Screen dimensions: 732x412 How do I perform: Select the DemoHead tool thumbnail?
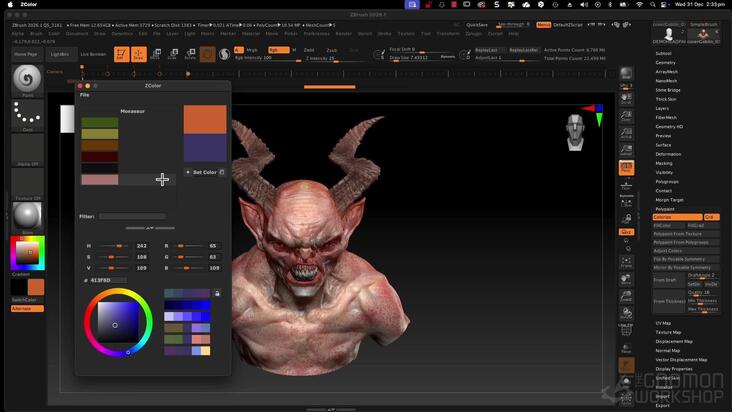(669, 36)
